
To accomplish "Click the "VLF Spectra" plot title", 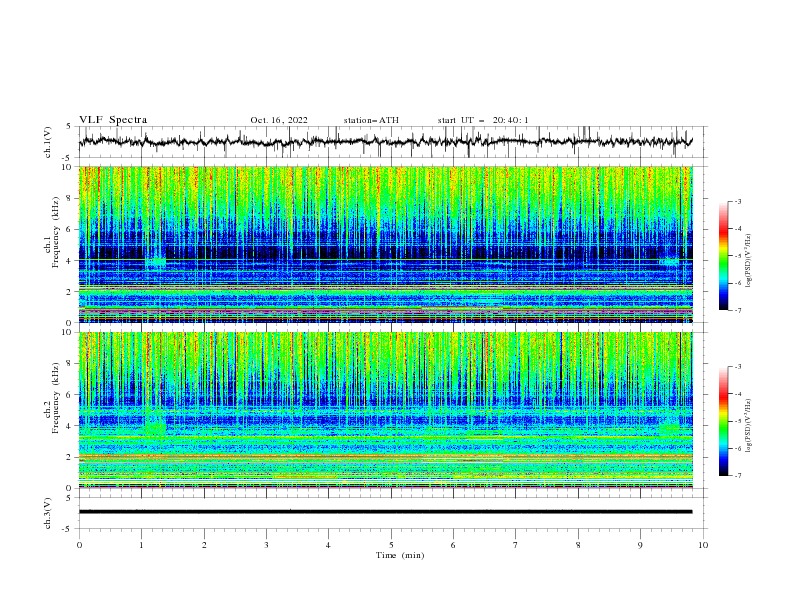I will (x=113, y=120).
